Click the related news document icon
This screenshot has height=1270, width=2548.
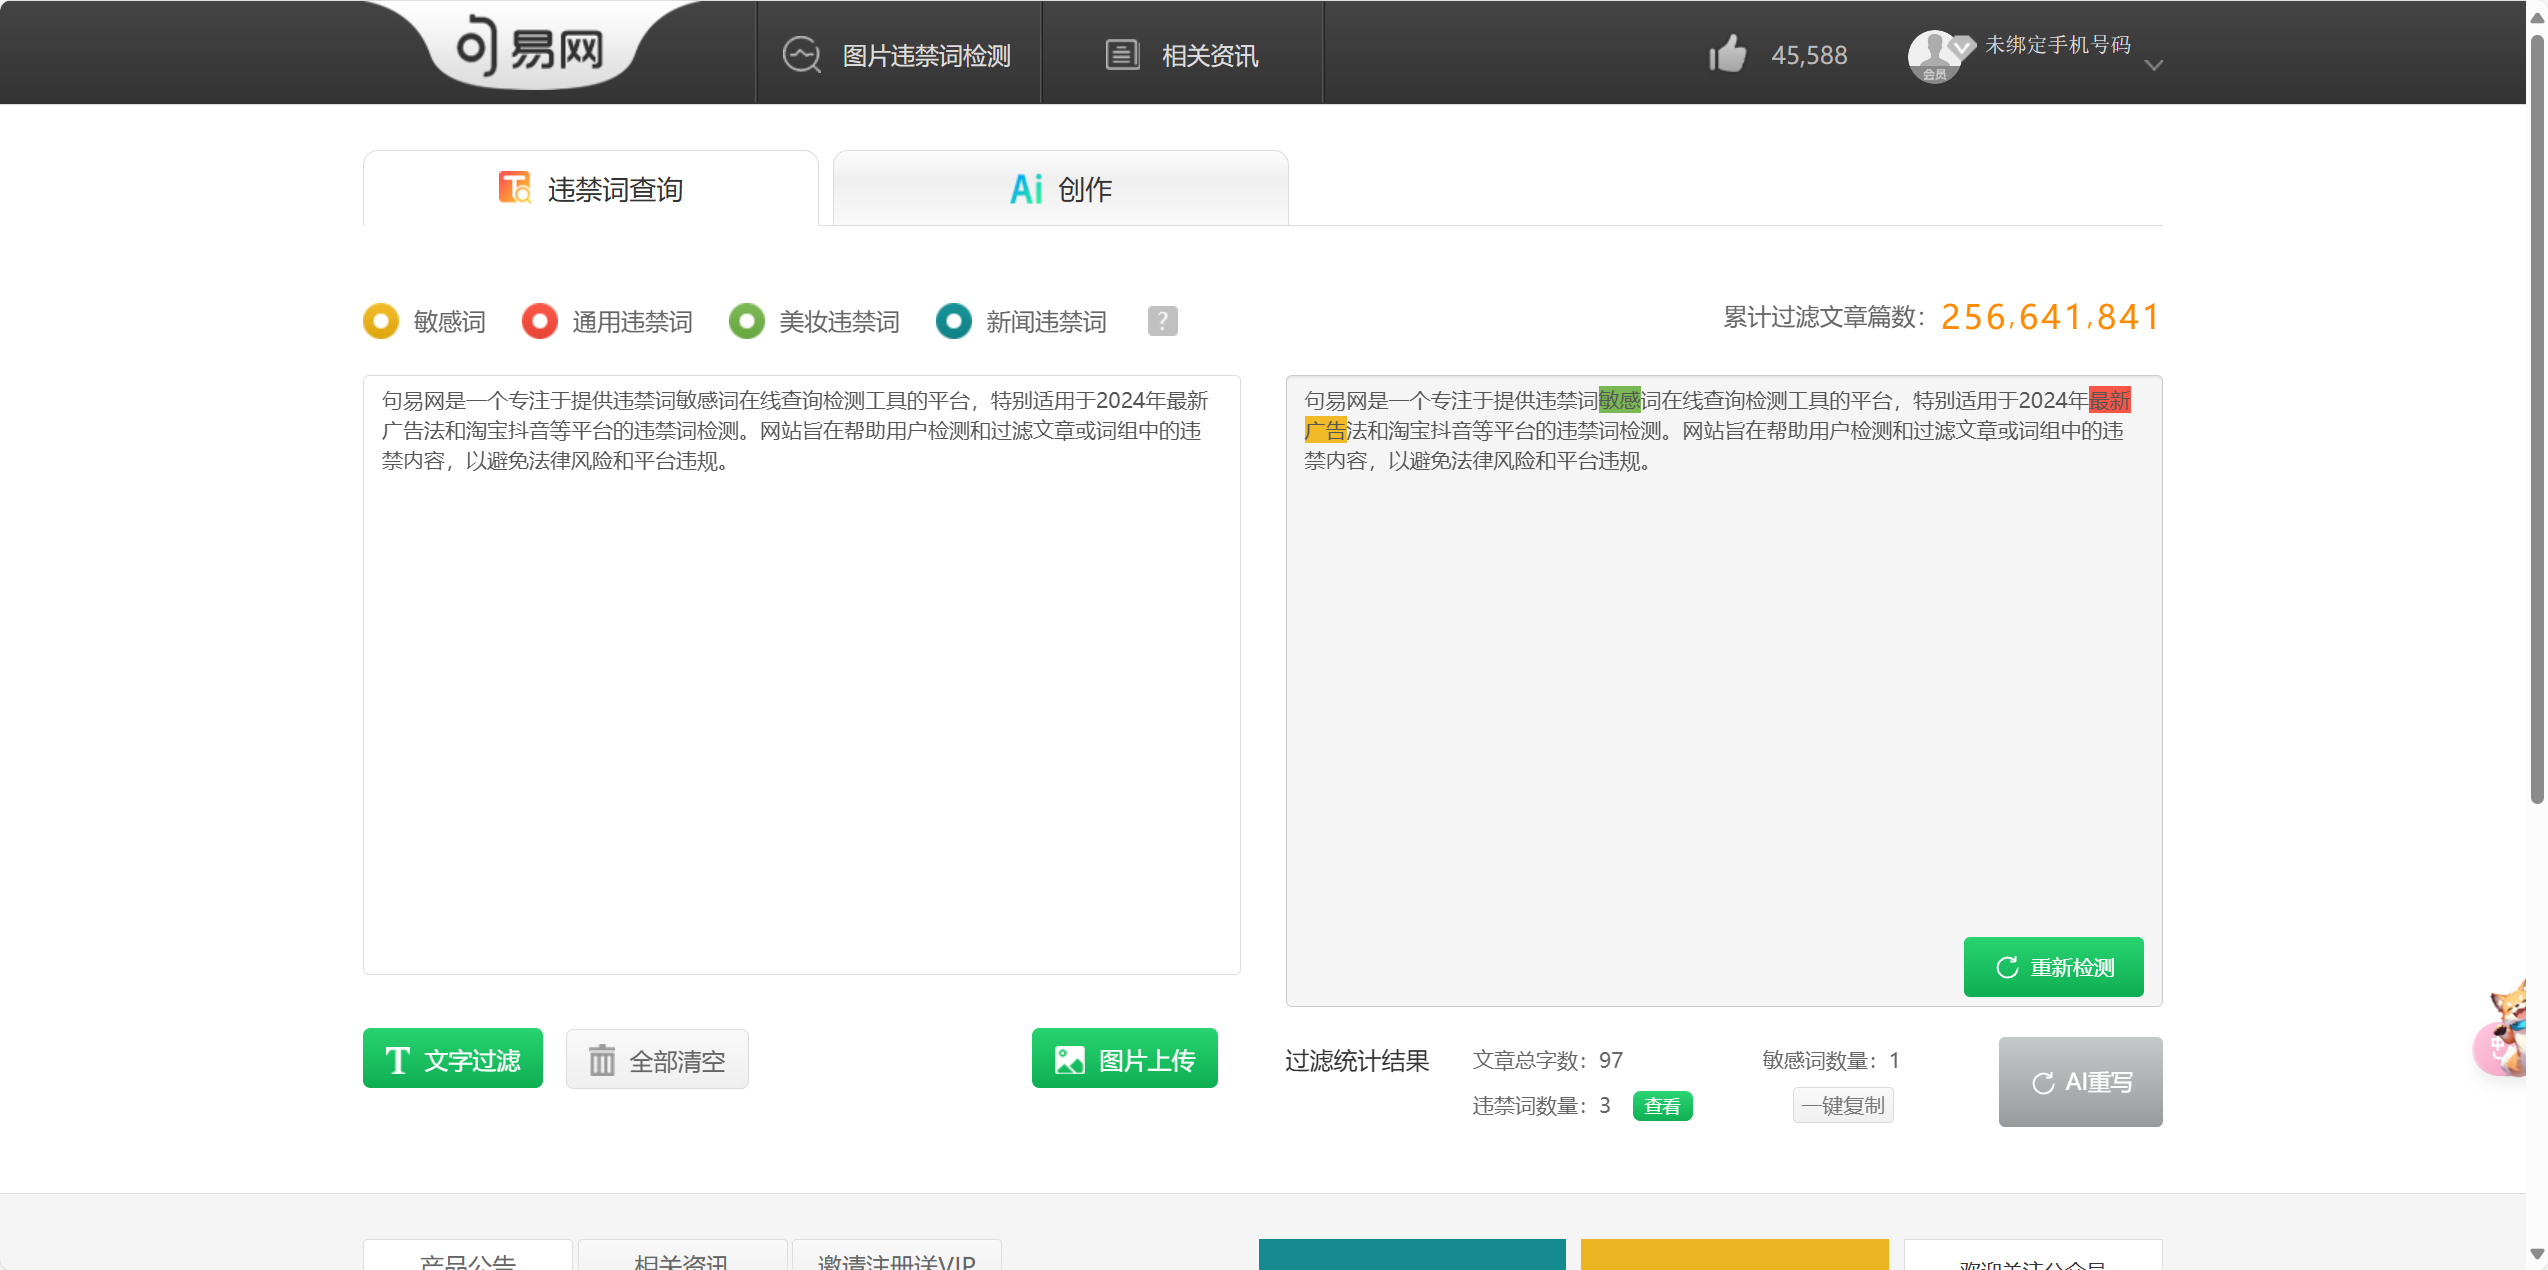[1122, 55]
